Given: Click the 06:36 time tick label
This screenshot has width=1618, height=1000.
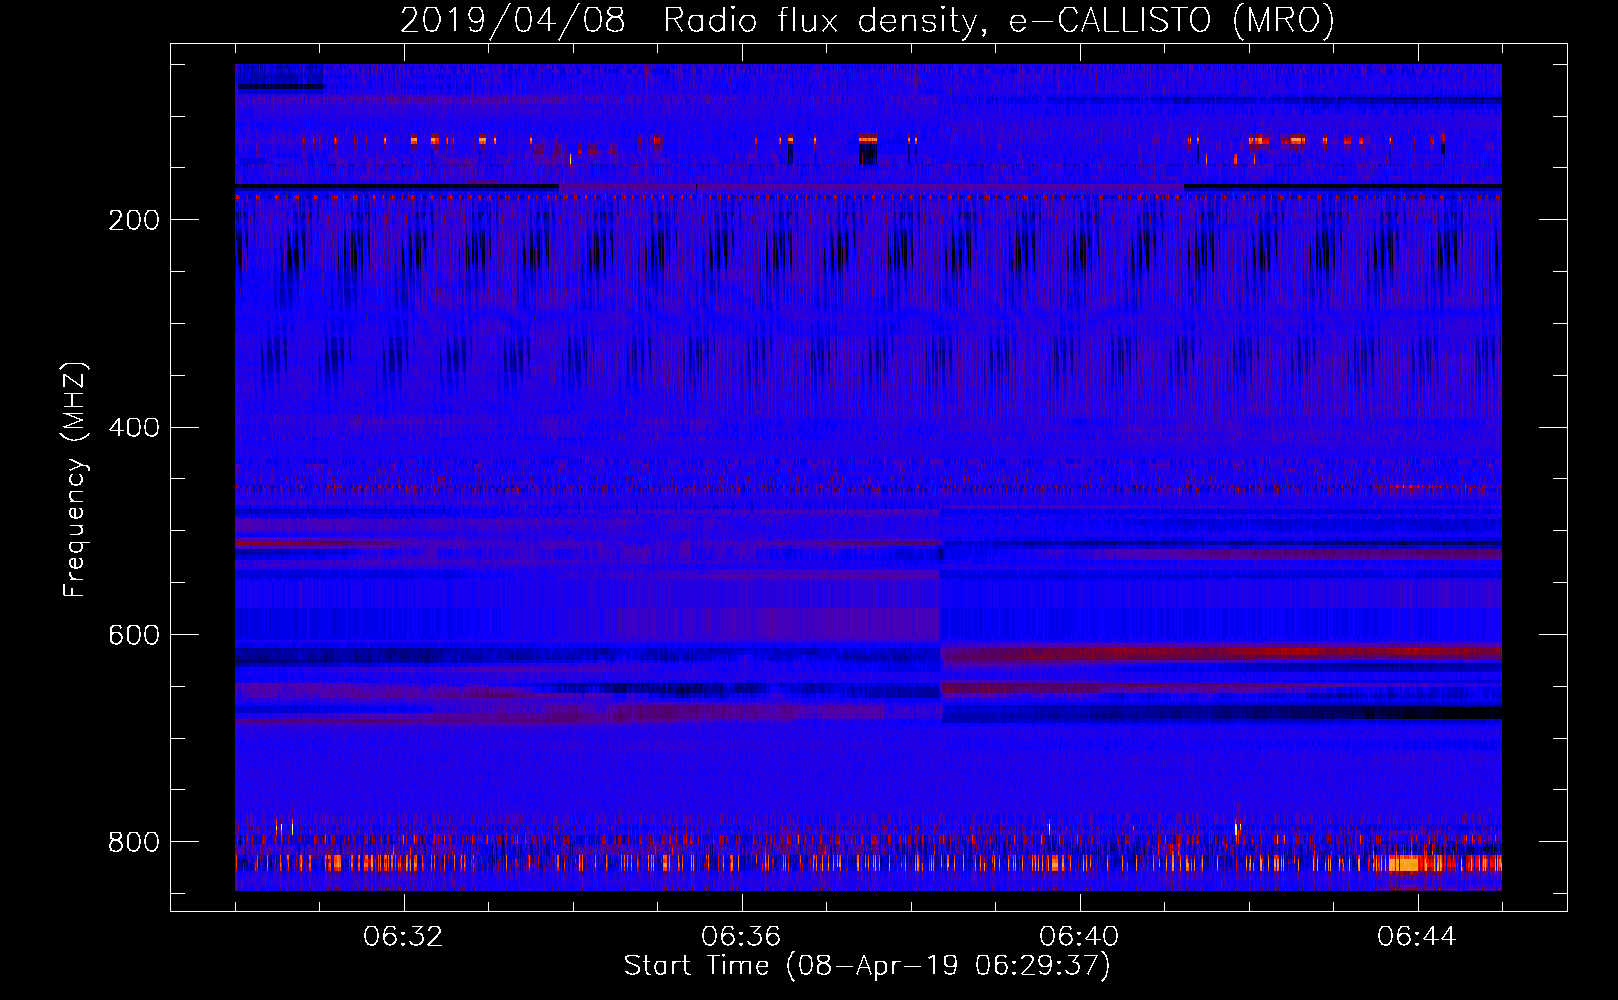Looking at the screenshot, I should point(741,937).
